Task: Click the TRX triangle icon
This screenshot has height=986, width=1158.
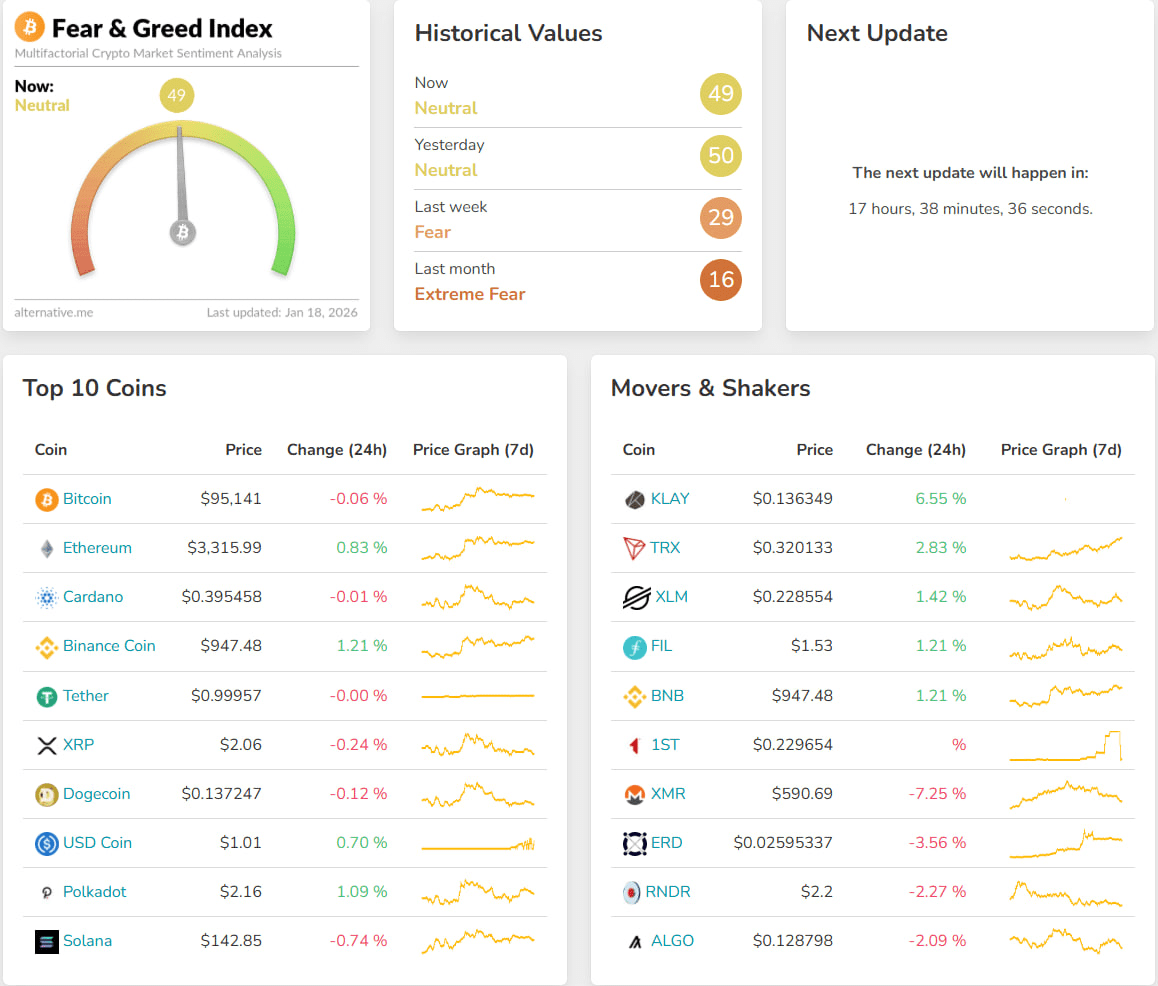Action: 634,548
